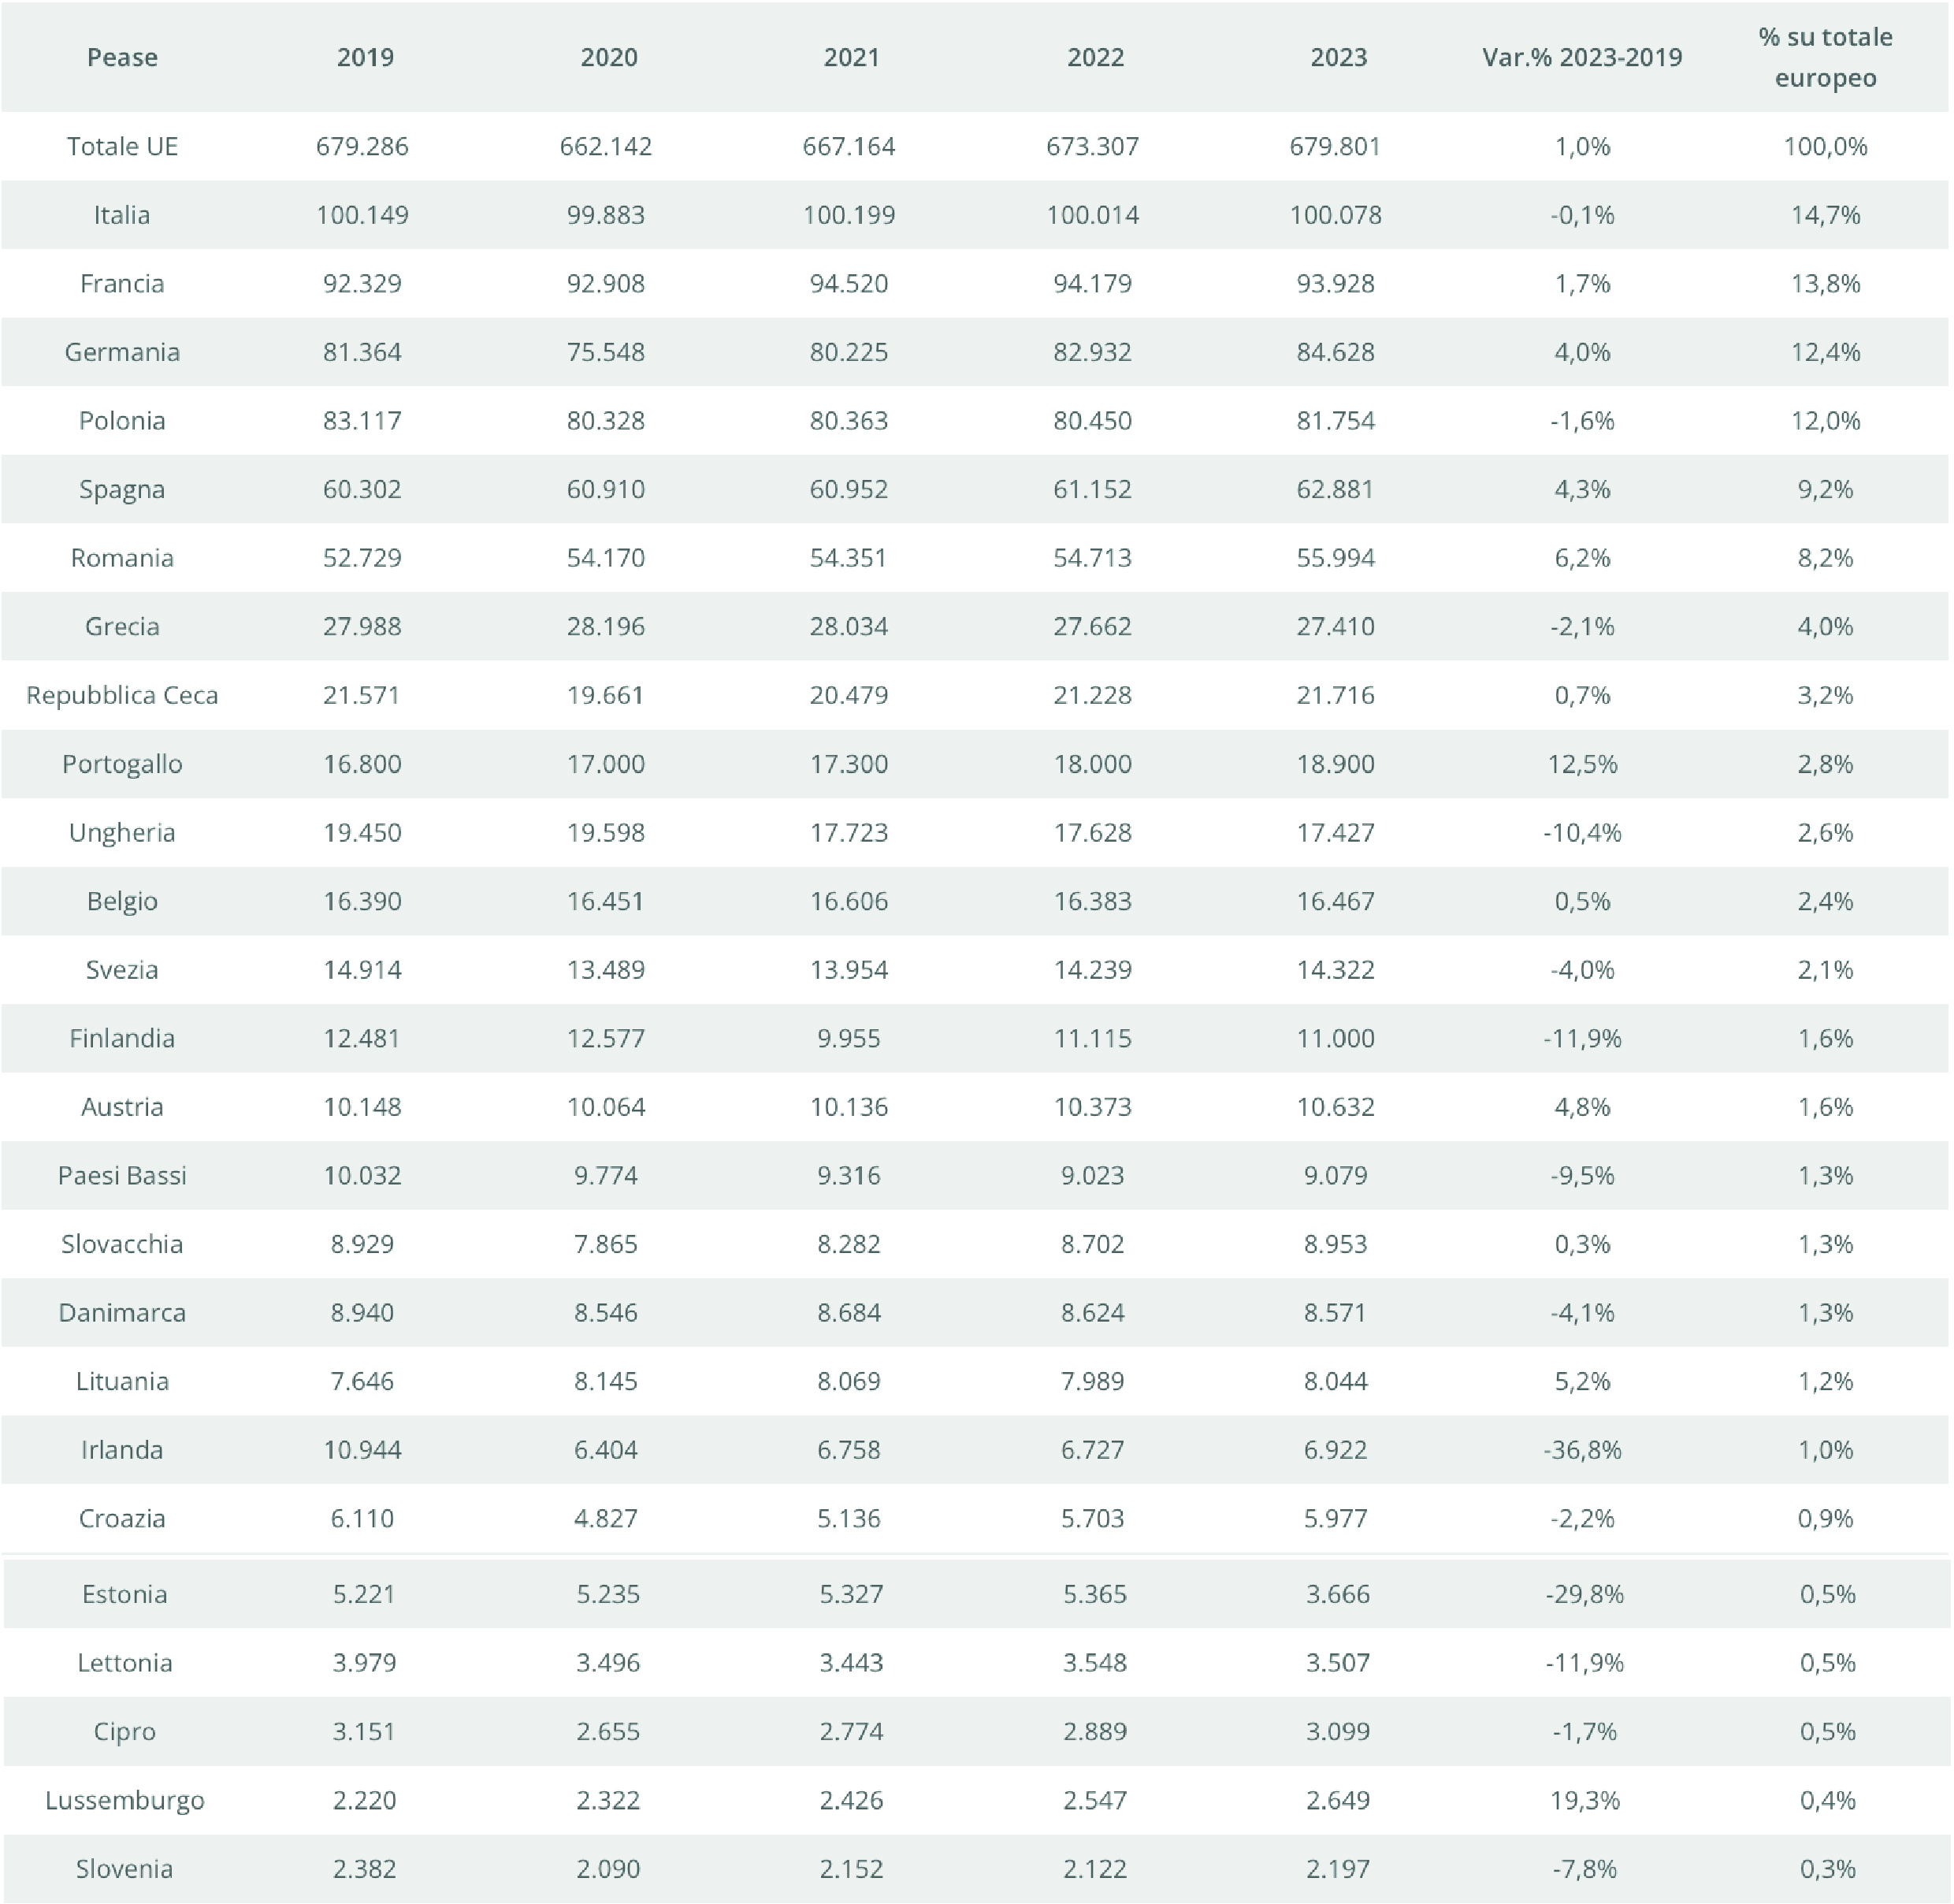The width and height of the screenshot is (1954, 1904).
Task: Select the % su totale europeo header
Action: click(1825, 57)
